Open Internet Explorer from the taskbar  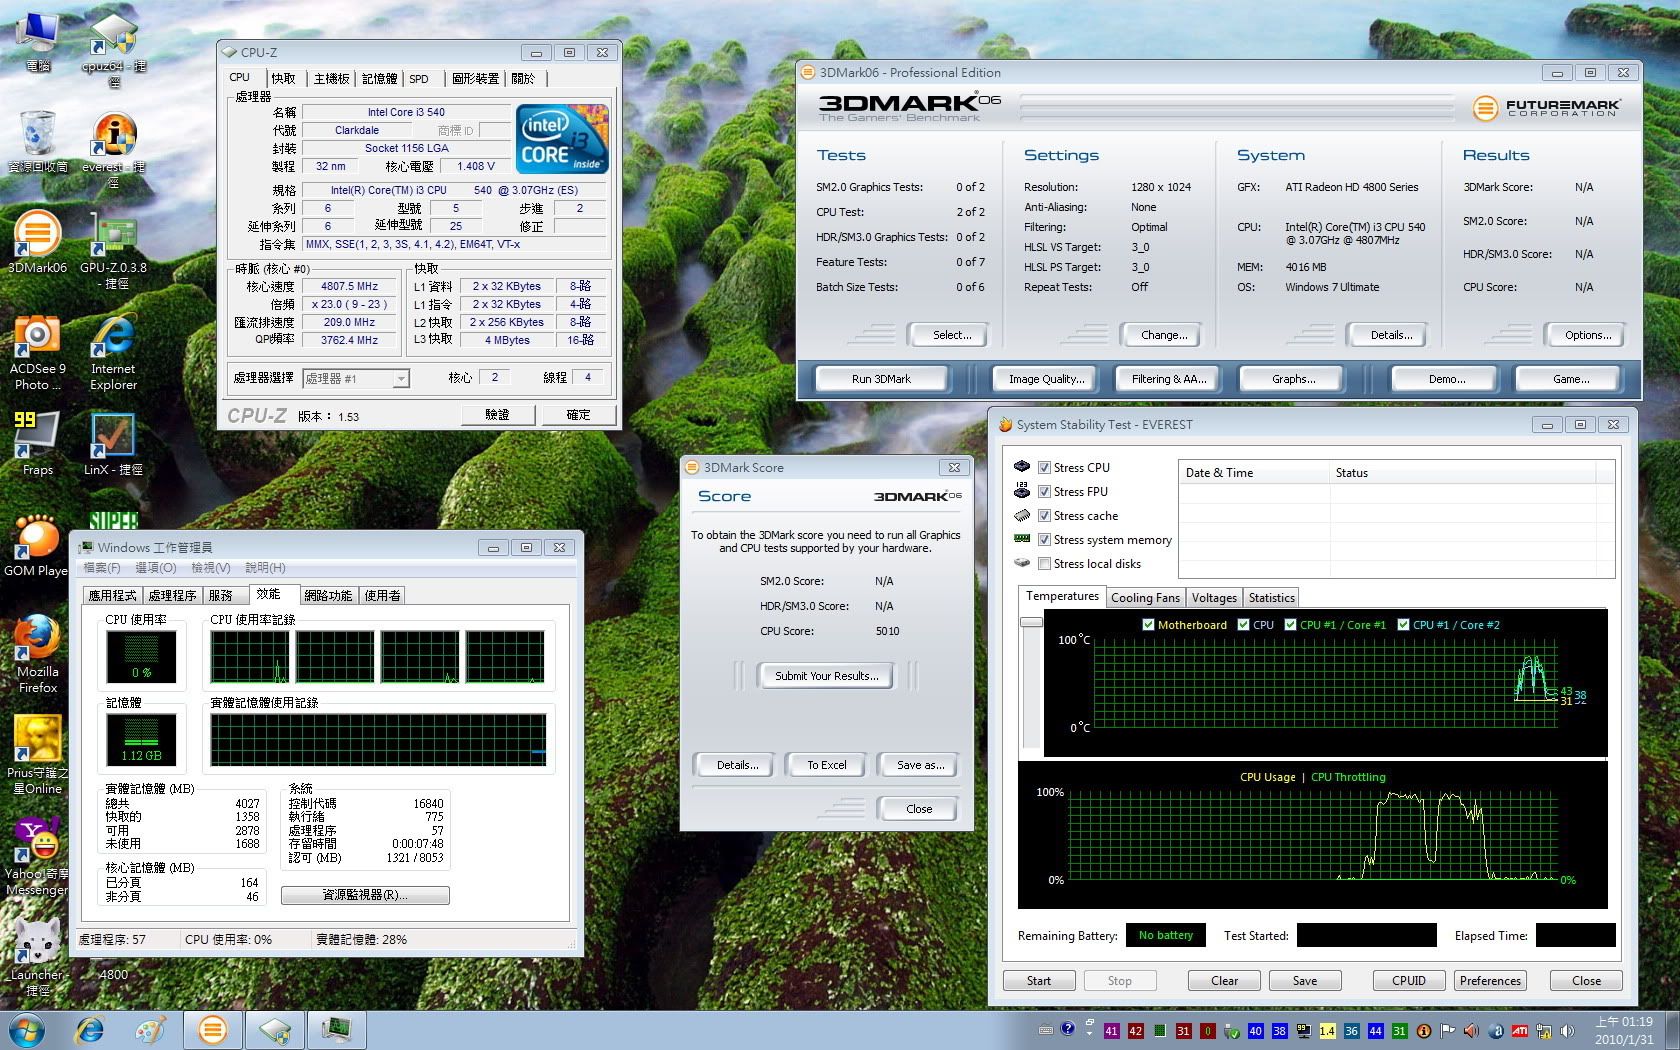[x=90, y=1029]
